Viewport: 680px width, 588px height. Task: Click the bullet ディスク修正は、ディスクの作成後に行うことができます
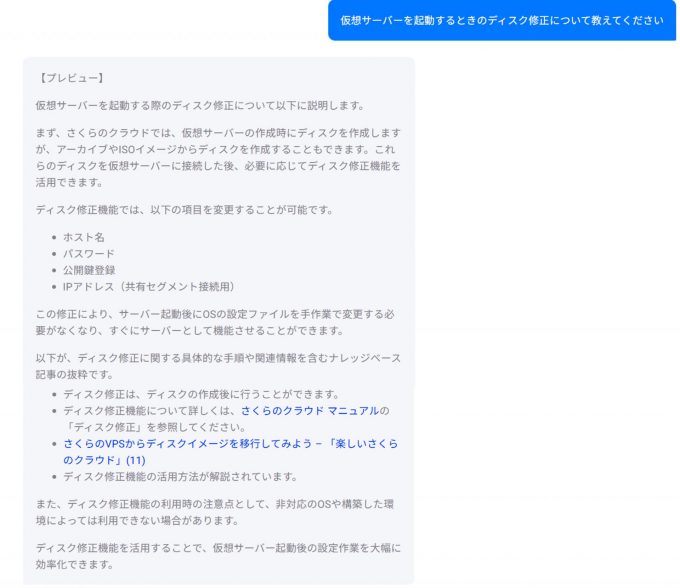201,394
